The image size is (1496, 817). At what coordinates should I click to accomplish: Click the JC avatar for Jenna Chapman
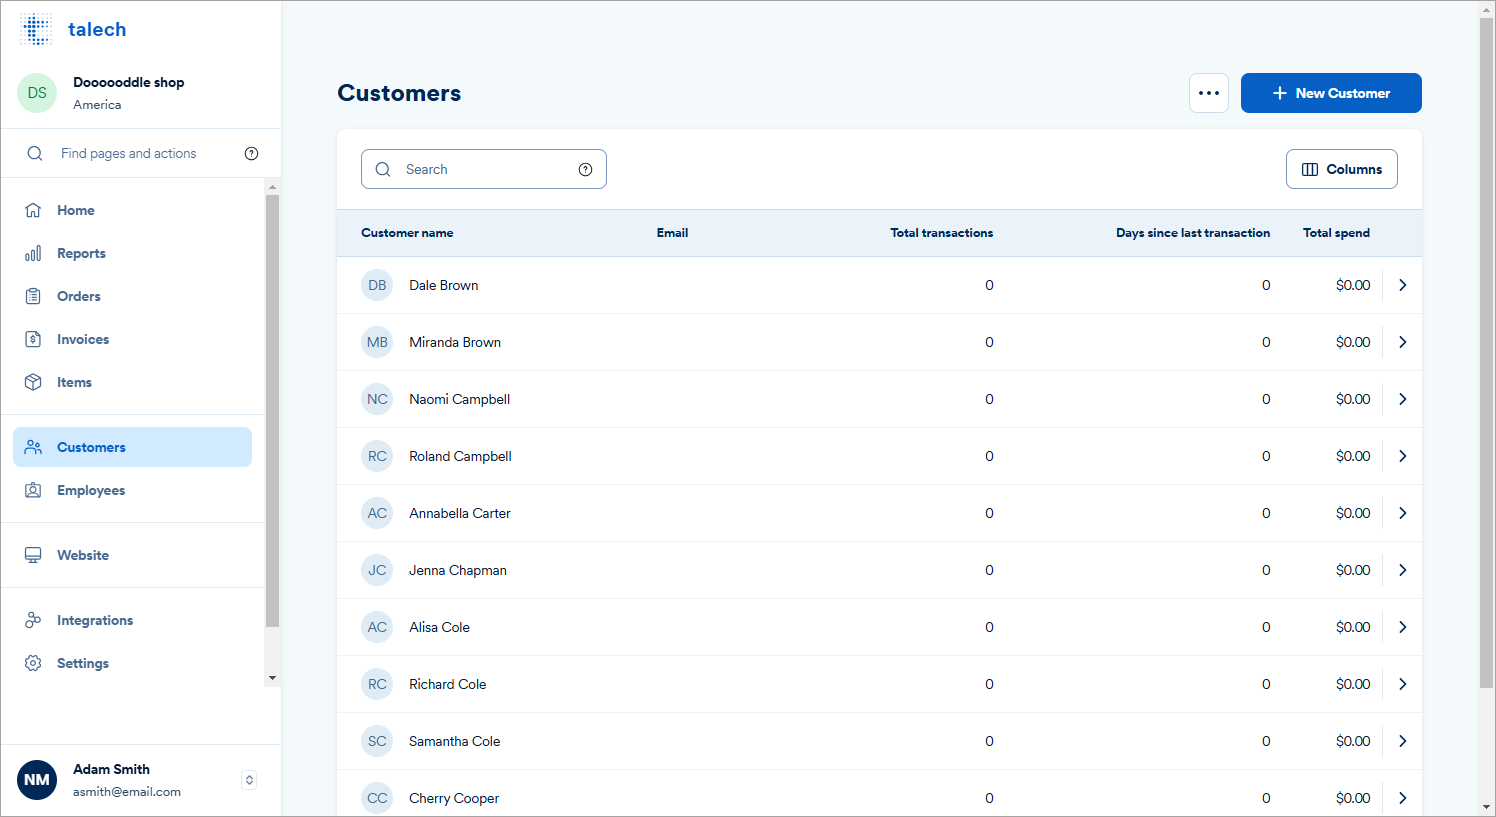coord(377,570)
